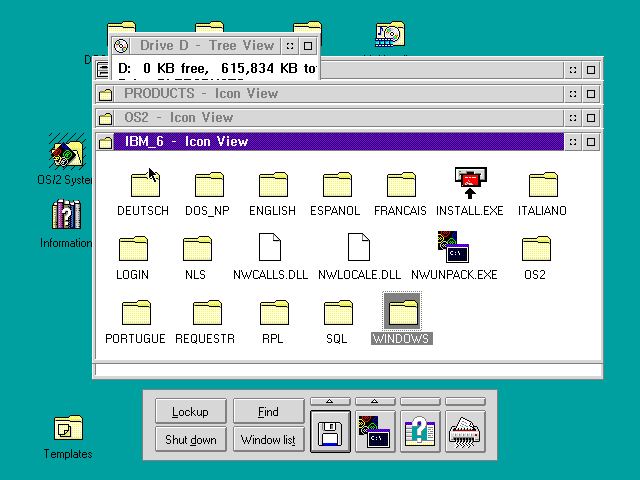The width and height of the screenshot is (640, 480).
Task: Click the Find button
Action: coord(269,411)
